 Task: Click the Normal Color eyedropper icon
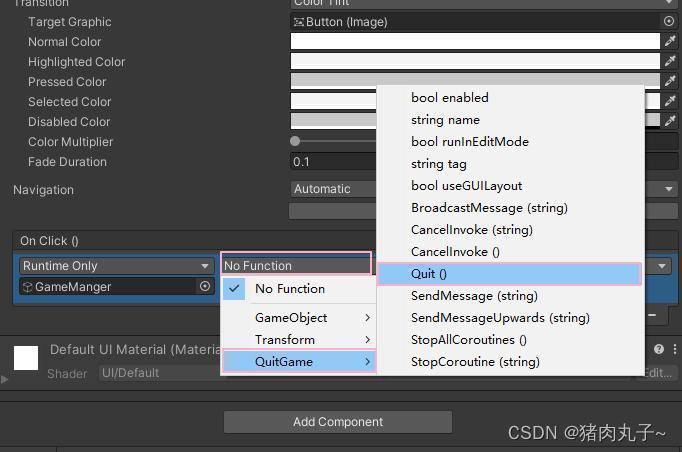coord(670,41)
